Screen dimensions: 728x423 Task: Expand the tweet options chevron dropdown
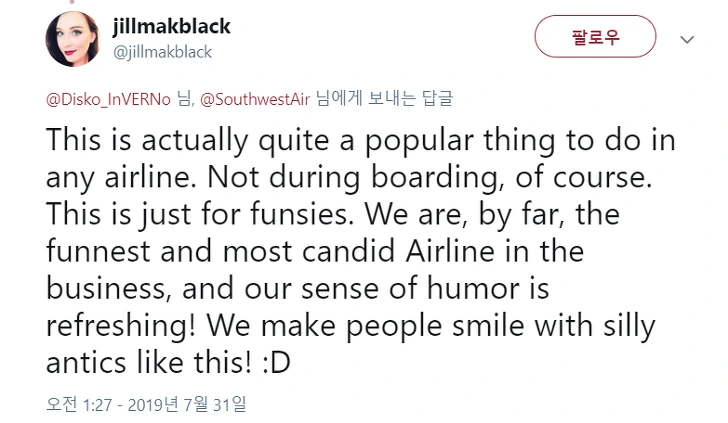pos(687,40)
